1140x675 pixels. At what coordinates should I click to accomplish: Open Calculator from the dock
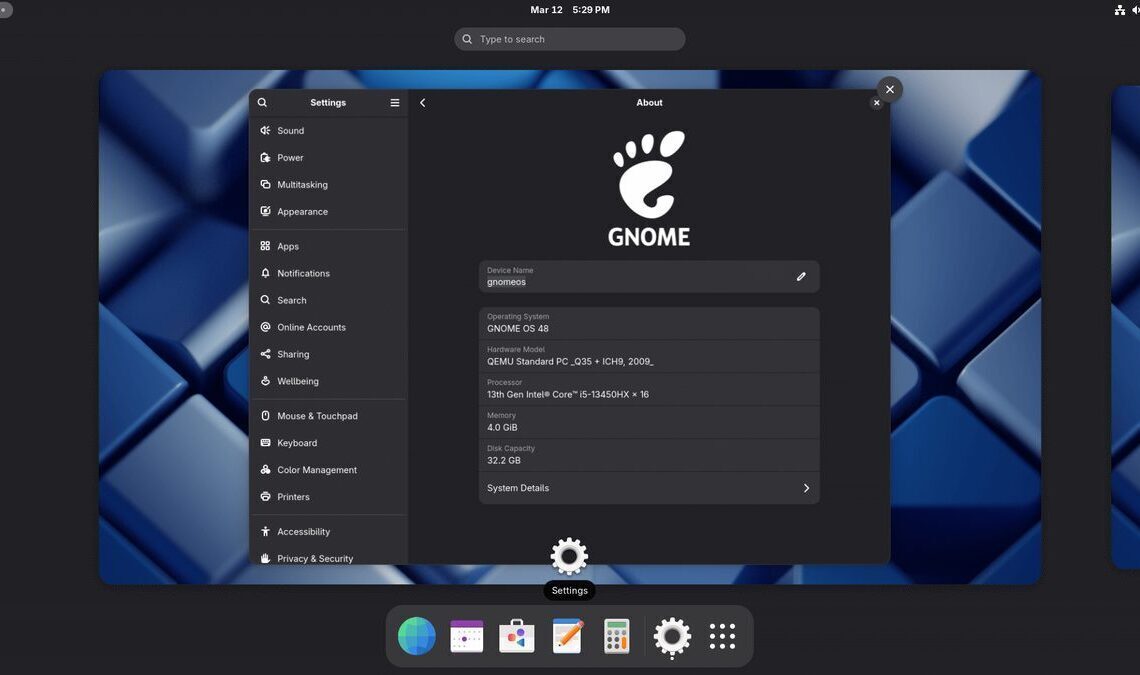point(617,636)
